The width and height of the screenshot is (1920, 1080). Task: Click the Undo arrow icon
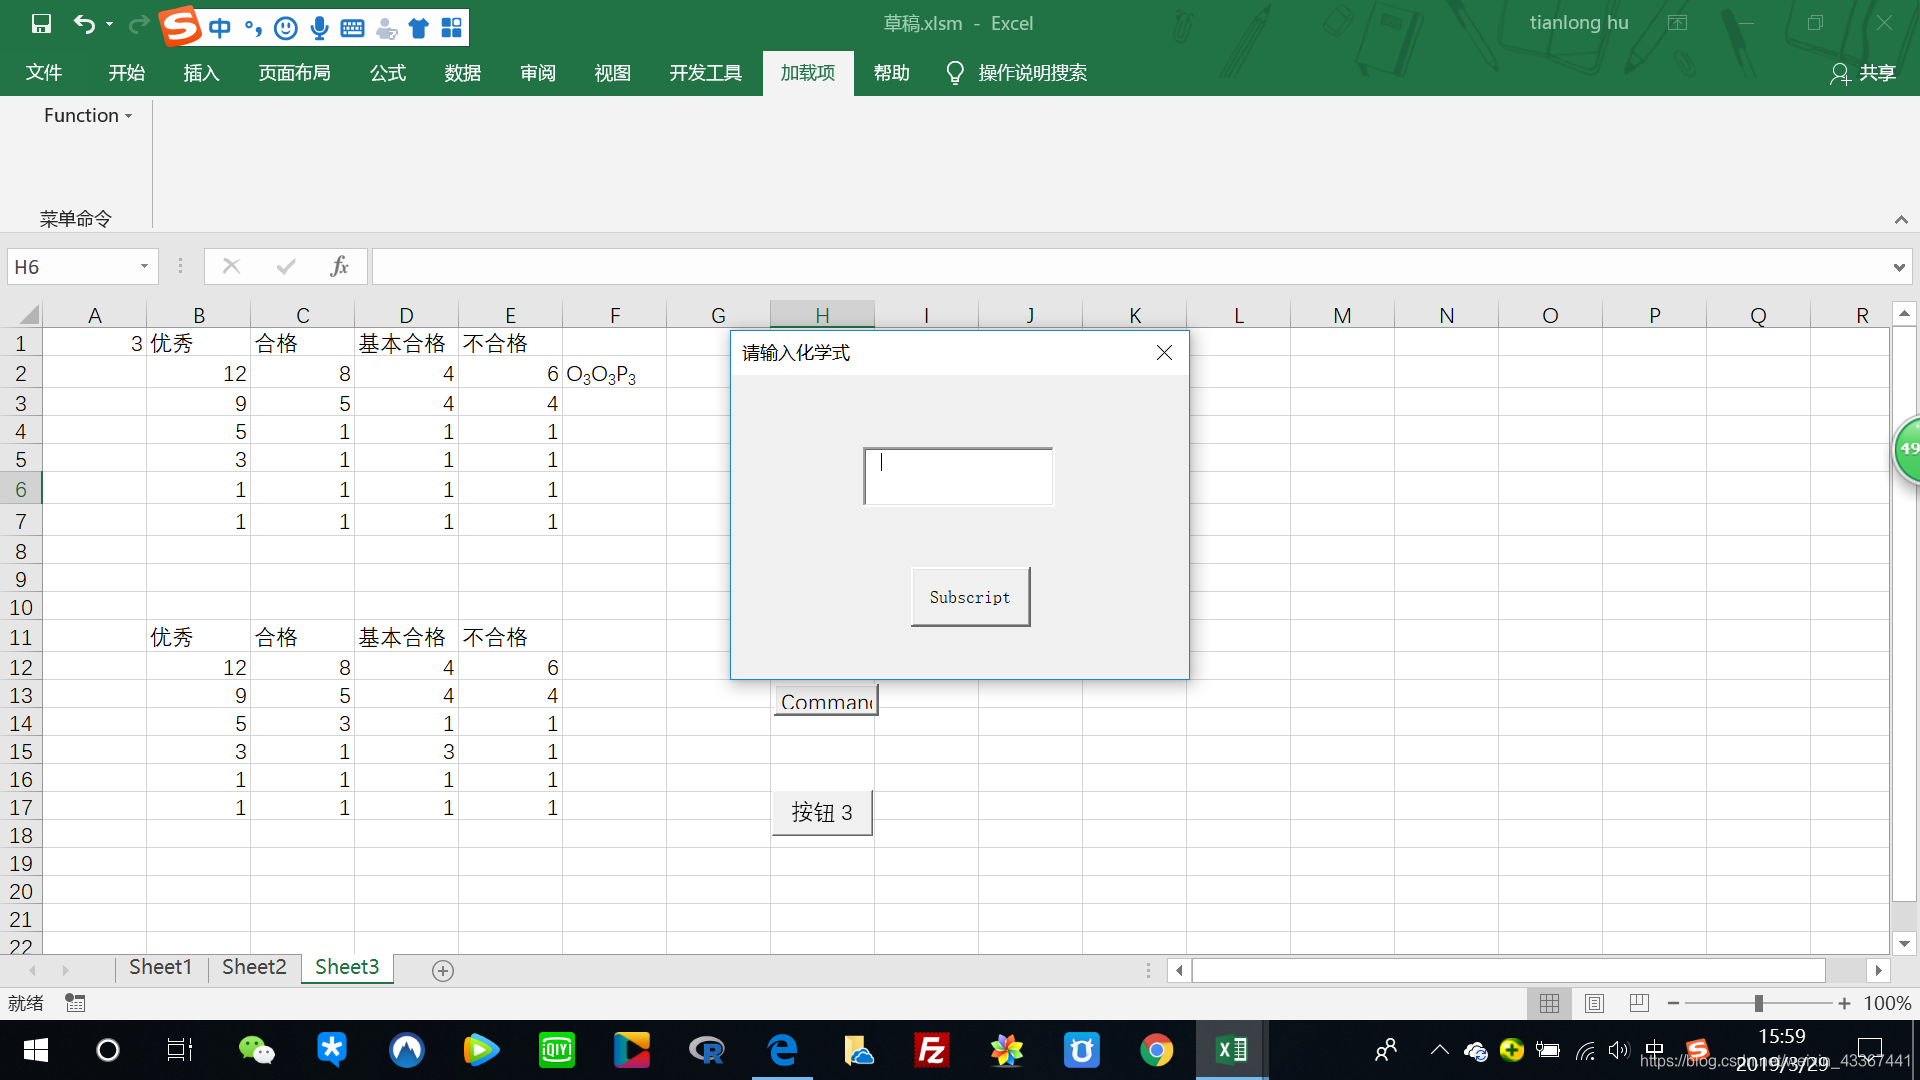[84, 24]
